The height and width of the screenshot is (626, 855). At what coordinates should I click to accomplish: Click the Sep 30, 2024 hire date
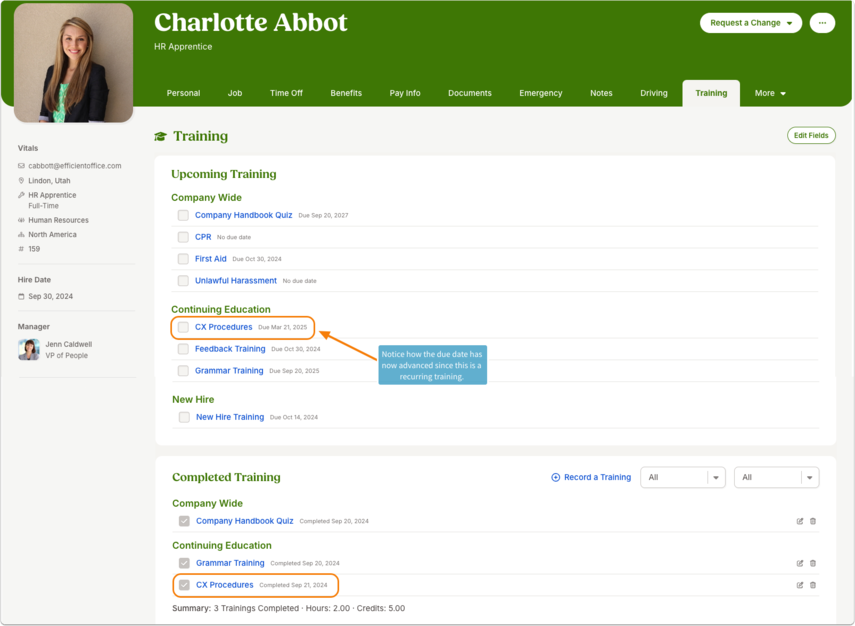pyautogui.click(x=50, y=297)
